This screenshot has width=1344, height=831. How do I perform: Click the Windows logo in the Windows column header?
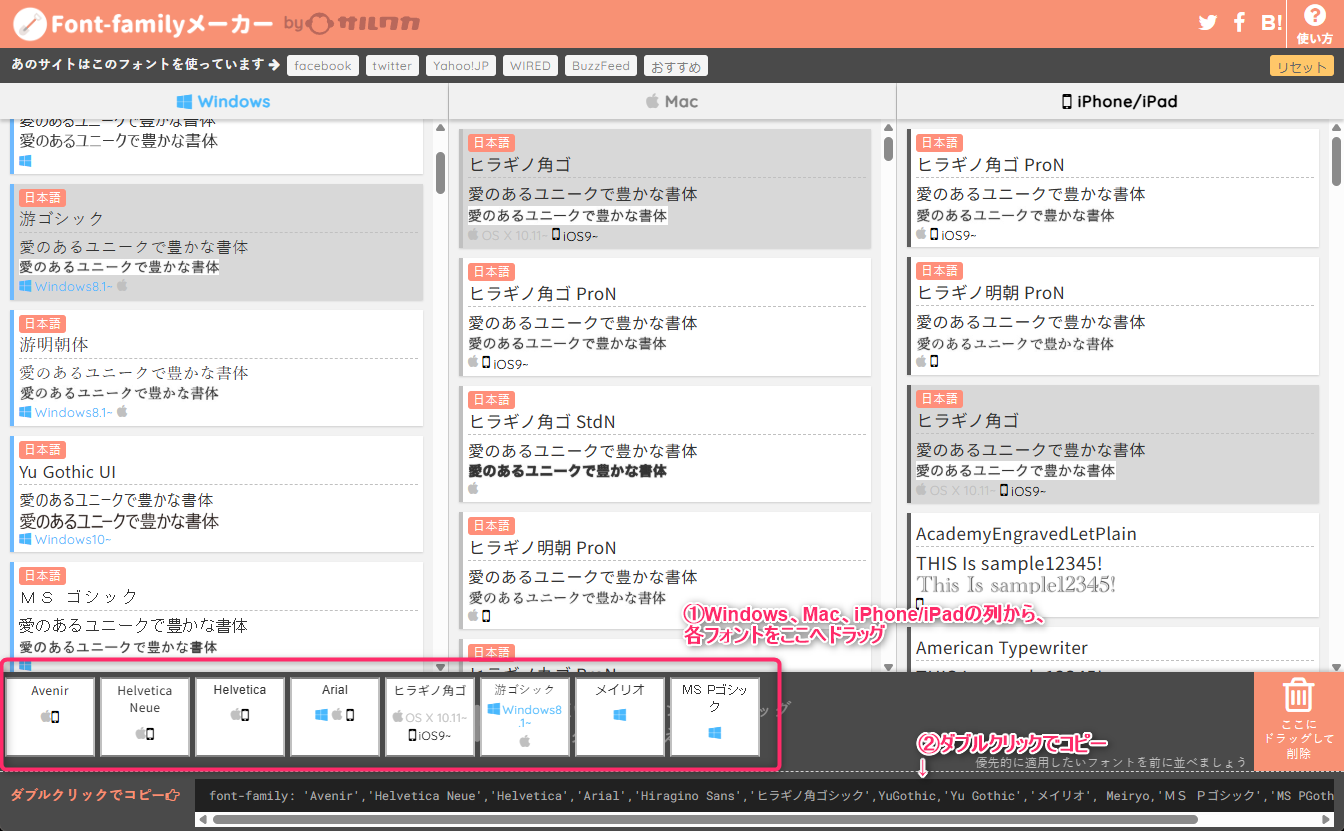click(184, 101)
